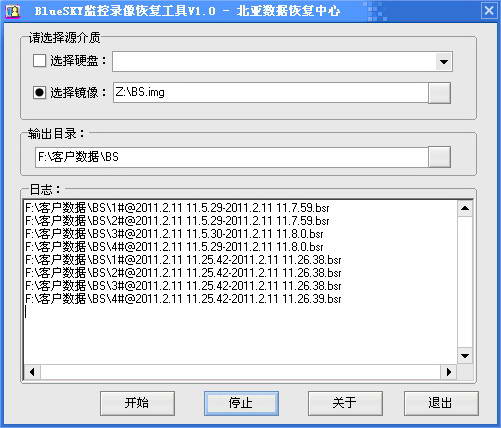501x428 pixels.
Task: Click the BlueSKY app icon in title bar
Action: pyautogui.click(x=13, y=11)
